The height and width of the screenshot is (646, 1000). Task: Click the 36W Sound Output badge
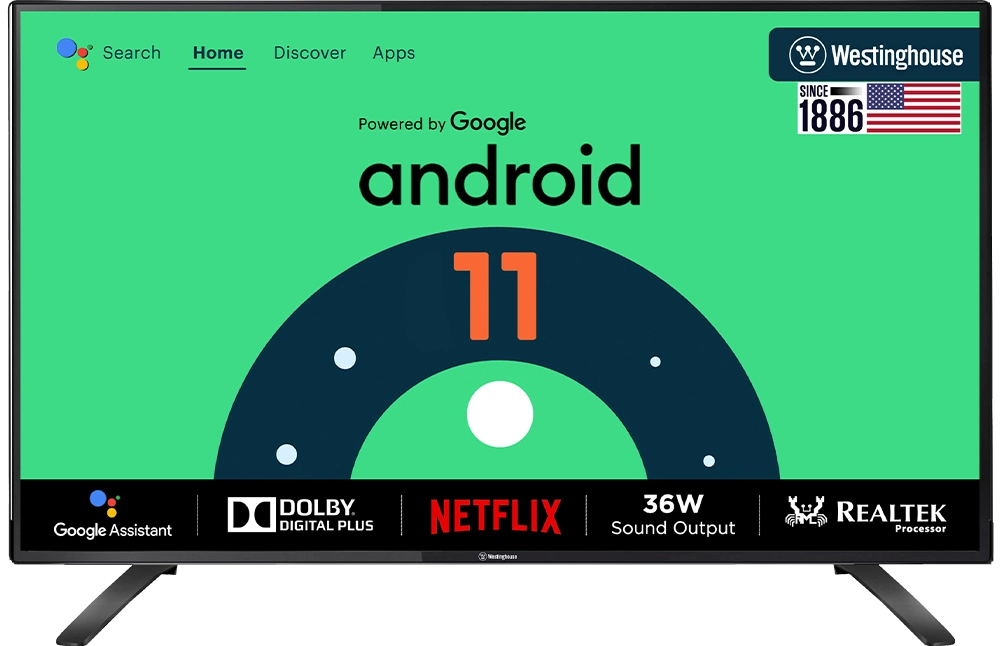click(673, 512)
